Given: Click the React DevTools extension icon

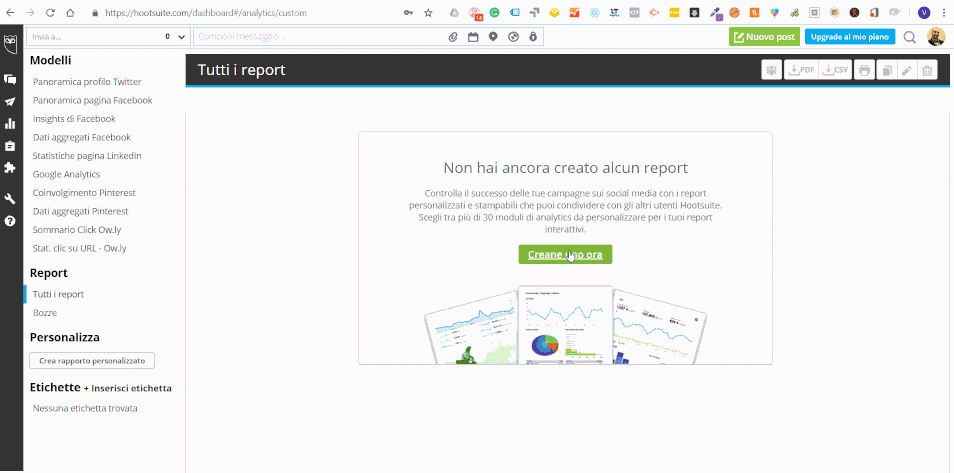Looking at the screenshot, I should (594, 12).
